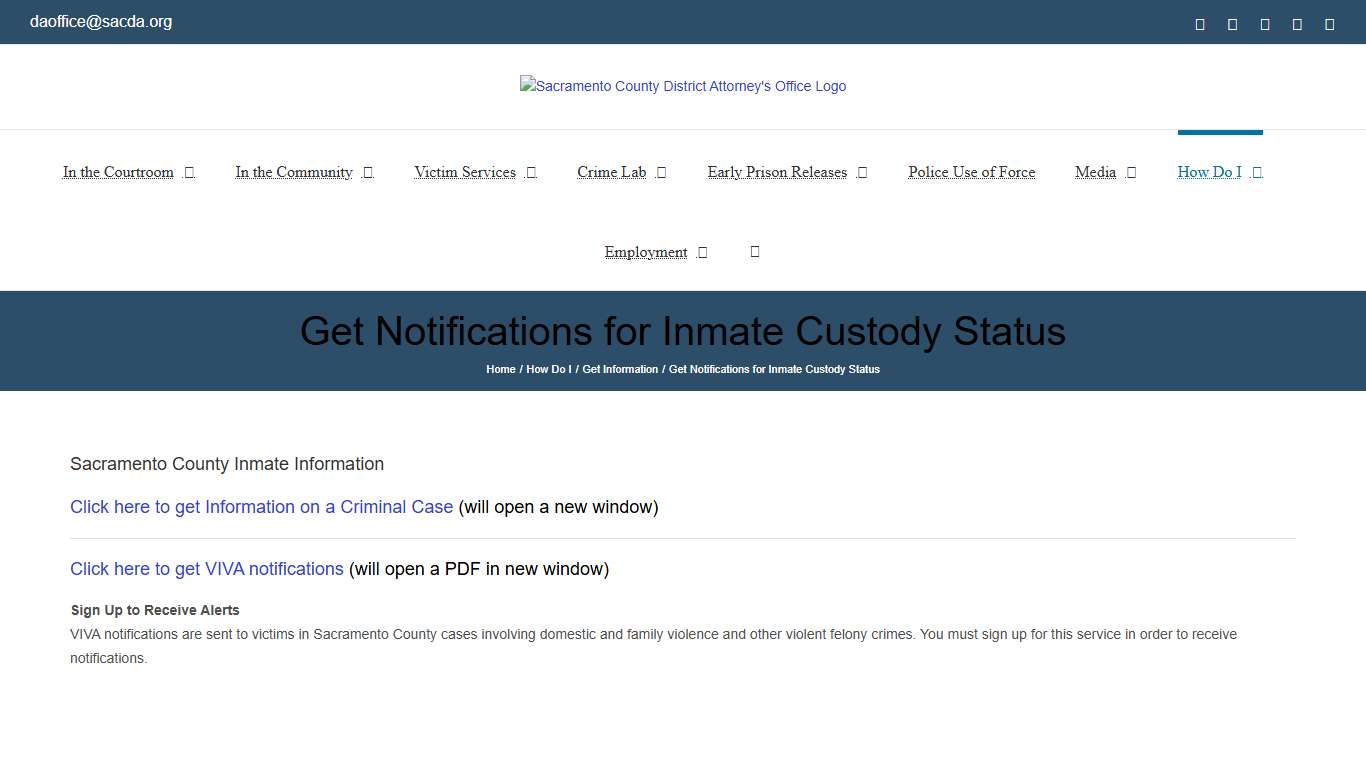Open the Facebook social icon in header

pos(1199,23)
